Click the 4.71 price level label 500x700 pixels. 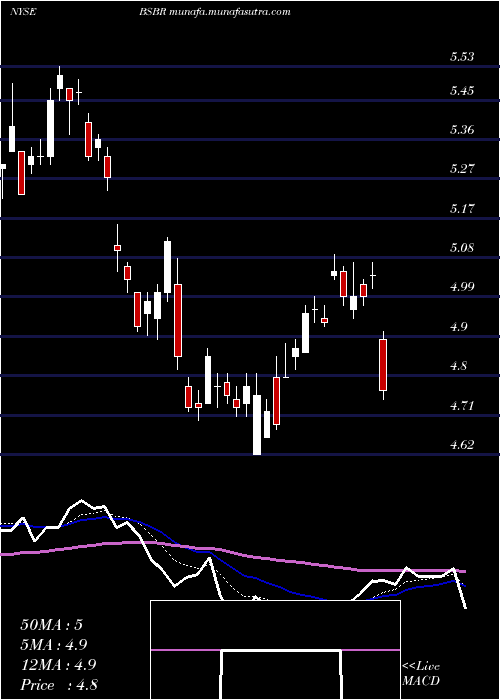point(462,406)
